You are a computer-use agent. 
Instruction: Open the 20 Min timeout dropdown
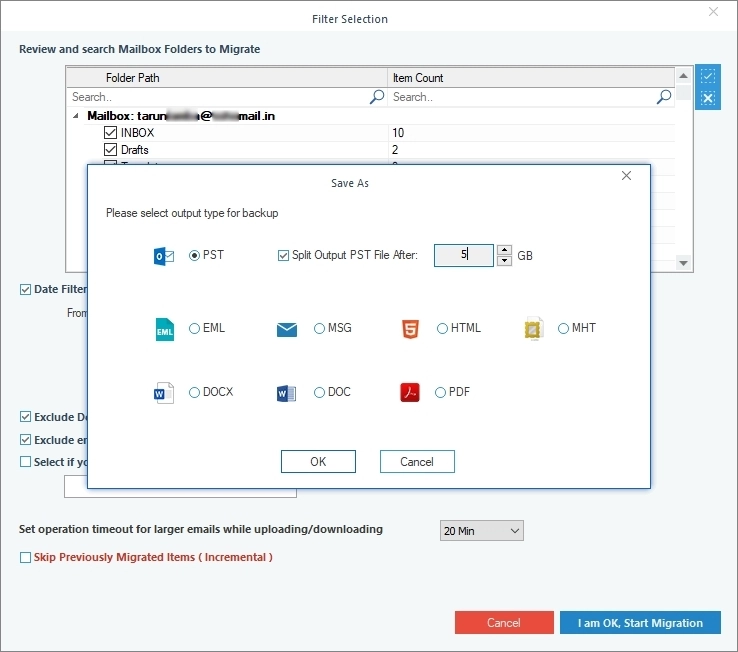tap(481, 531)
